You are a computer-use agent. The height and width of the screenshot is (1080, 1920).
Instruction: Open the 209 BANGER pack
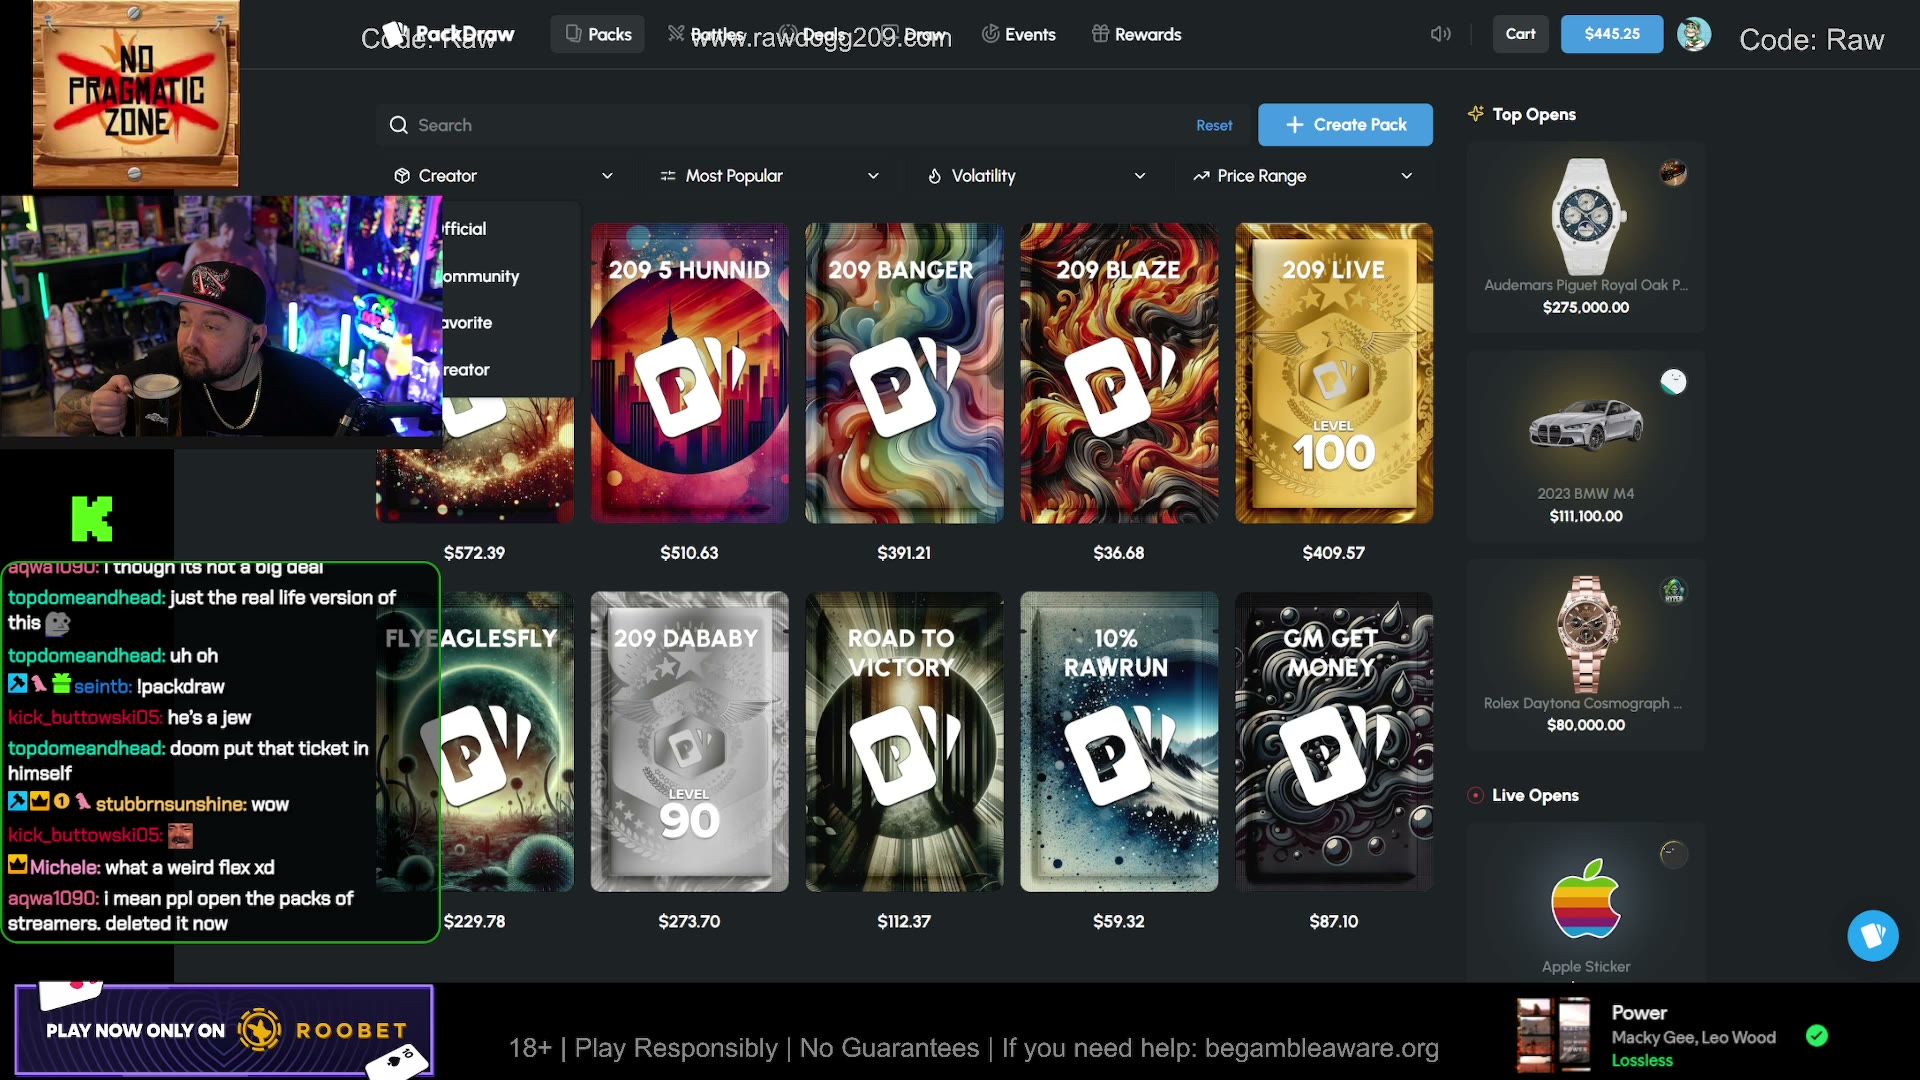[x=904, y=373]
